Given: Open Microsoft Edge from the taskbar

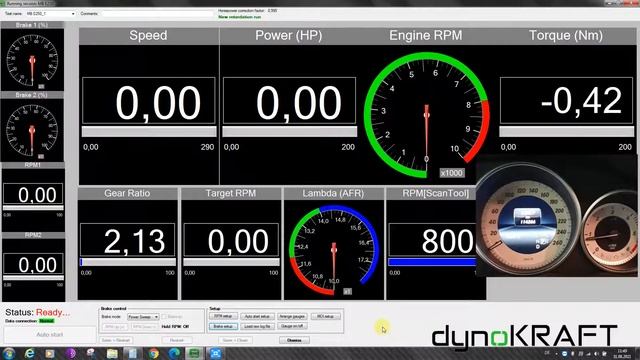Looking at the screenshot, I should pyautogui.click(x=174, y=353).
